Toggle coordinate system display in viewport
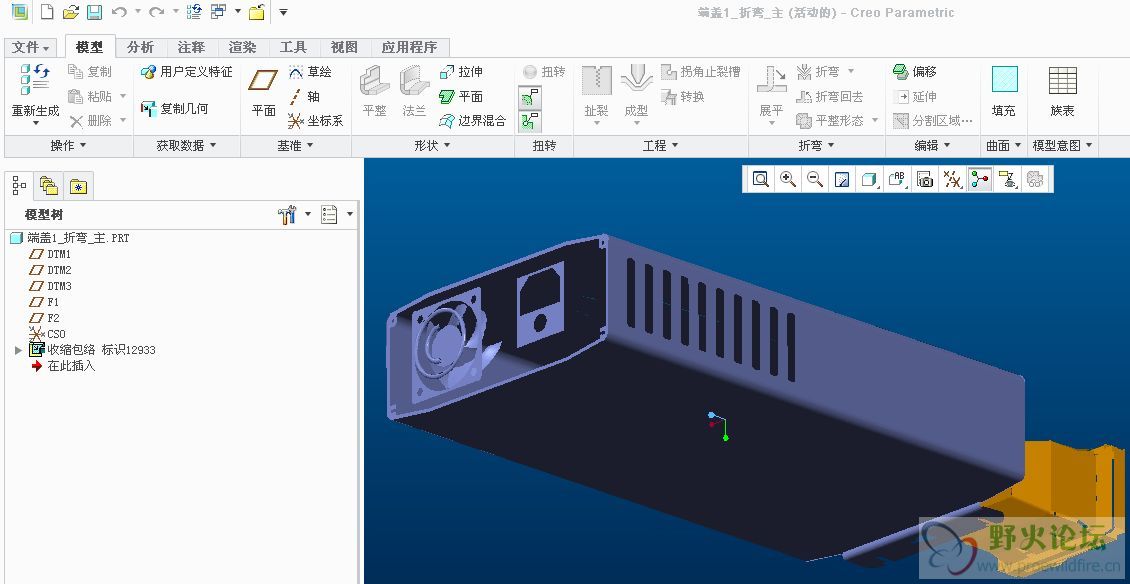Image resolution: width=1130 pixels, height=584 pixels. point(976,179)
